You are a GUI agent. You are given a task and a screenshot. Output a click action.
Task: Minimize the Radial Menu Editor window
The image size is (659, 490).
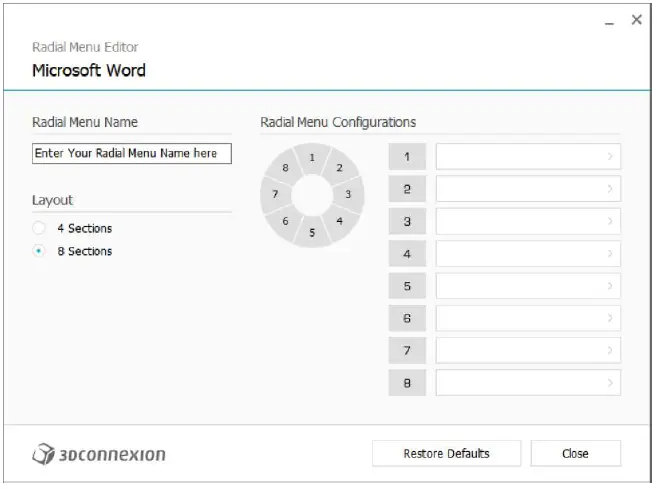[609, 22]
